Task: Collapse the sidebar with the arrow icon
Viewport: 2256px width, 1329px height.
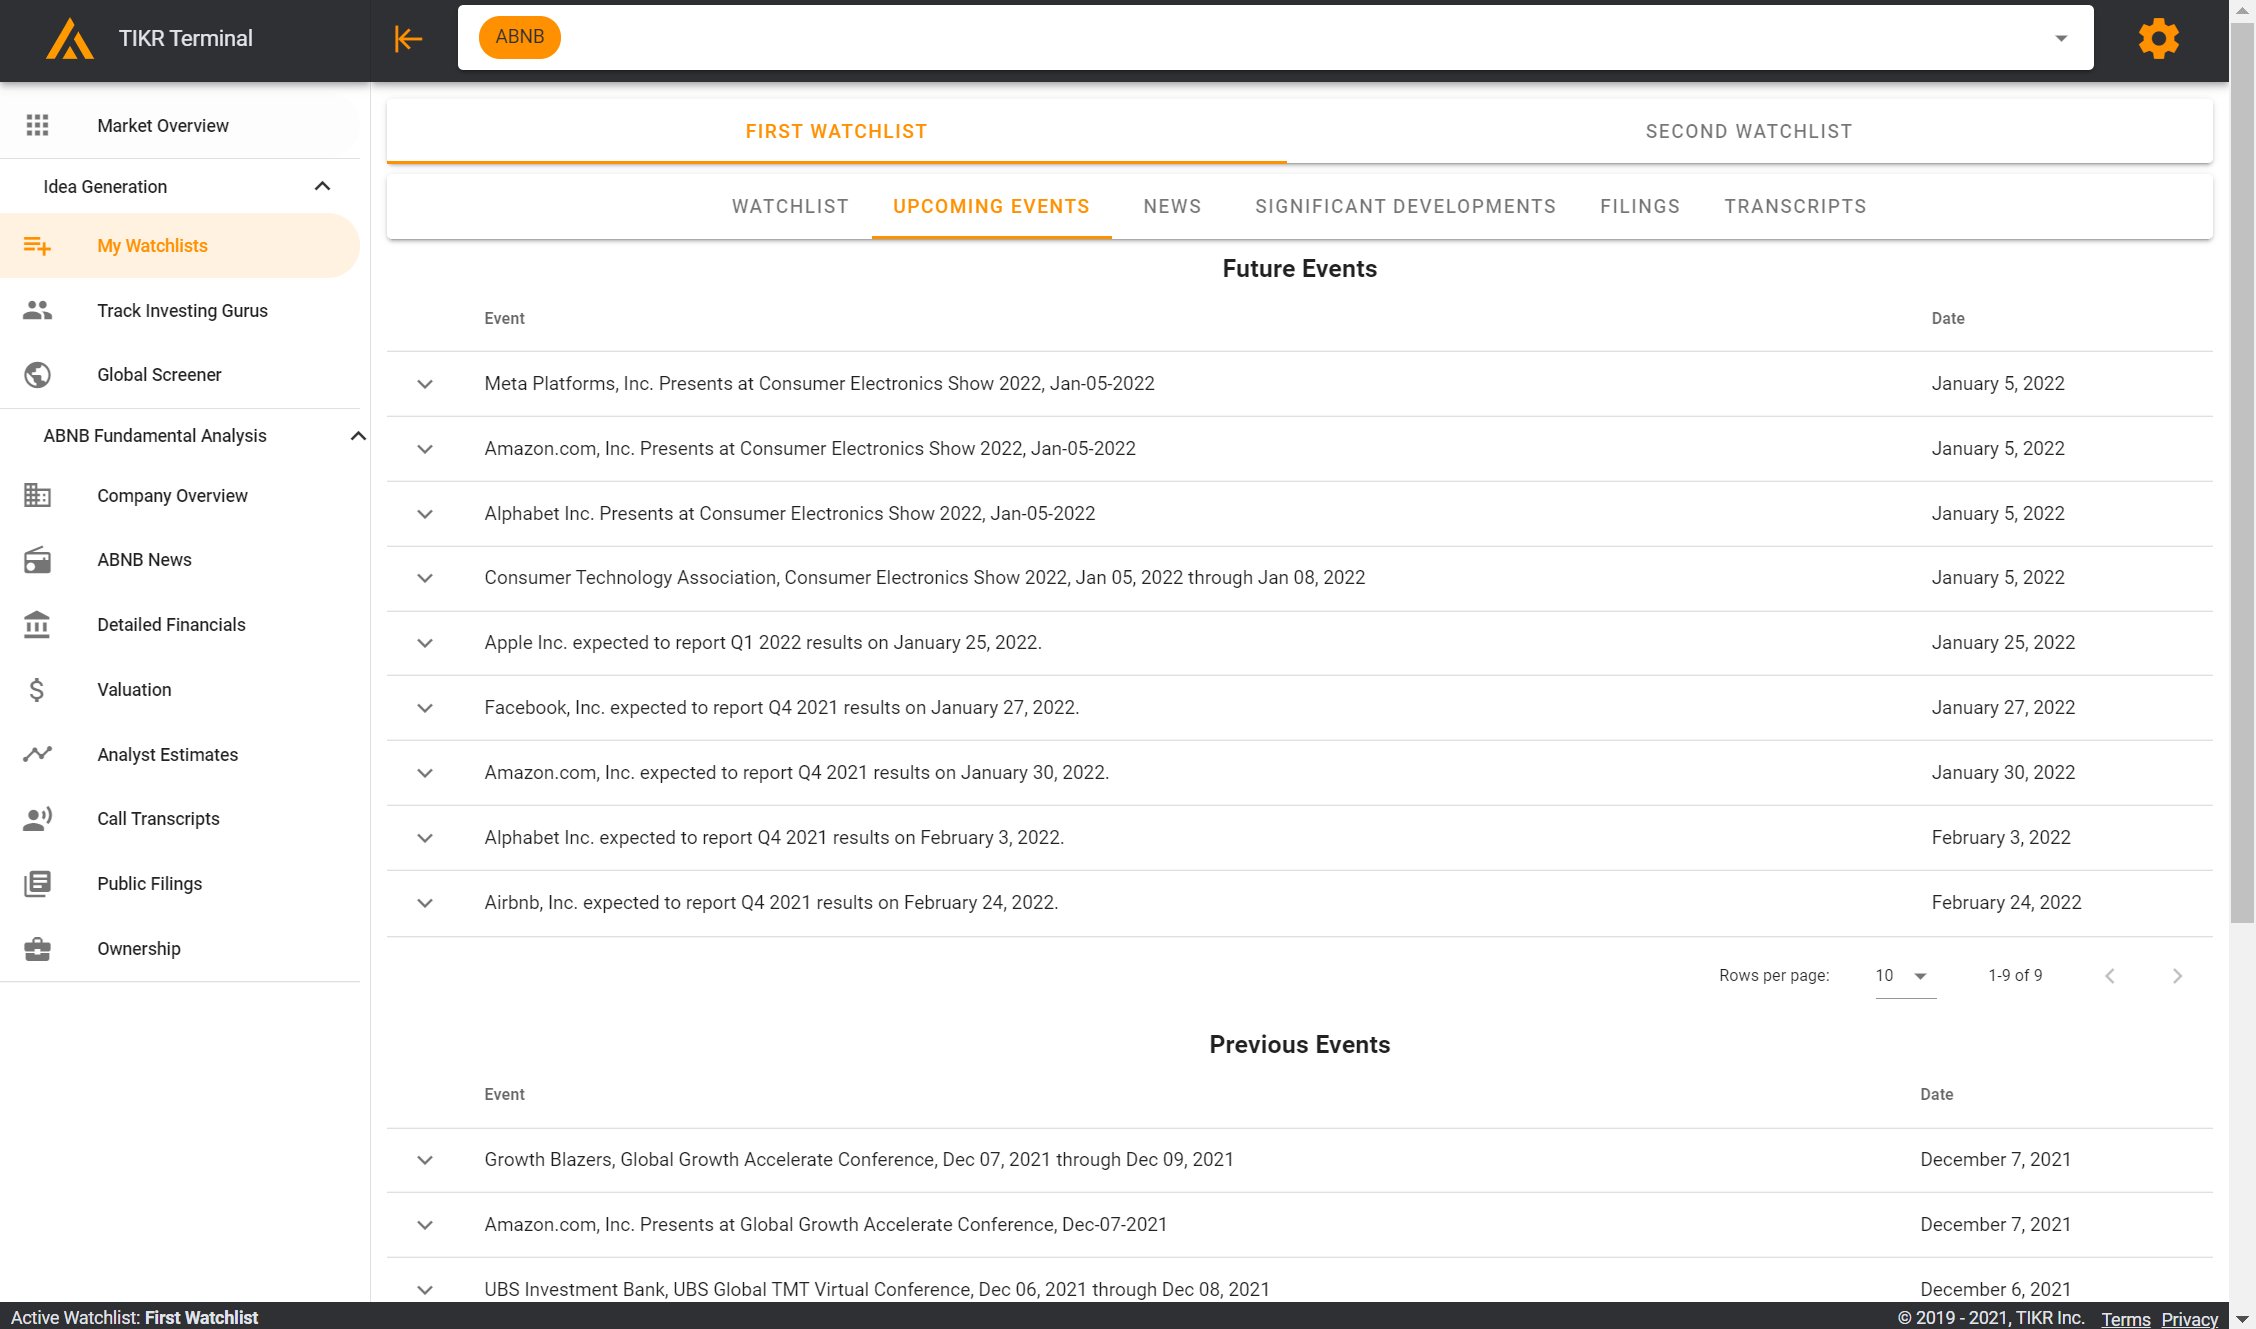Action: 408,39
